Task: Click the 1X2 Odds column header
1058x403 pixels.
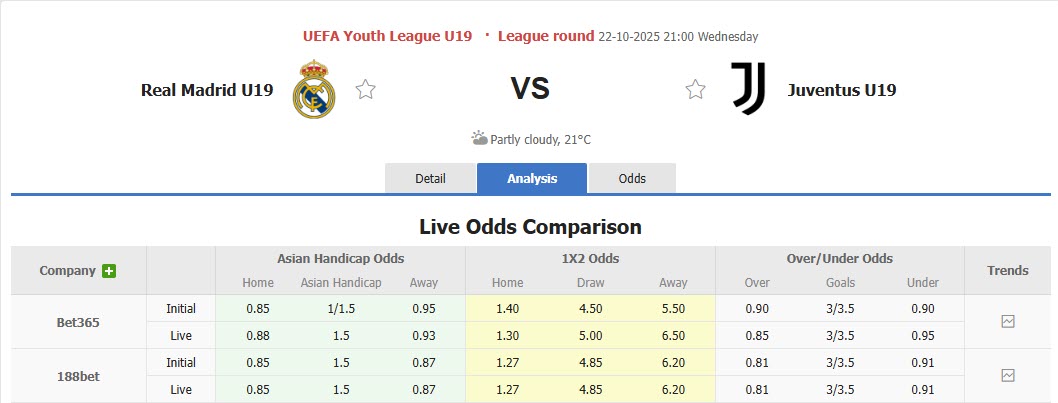Action: click(590, 258)
